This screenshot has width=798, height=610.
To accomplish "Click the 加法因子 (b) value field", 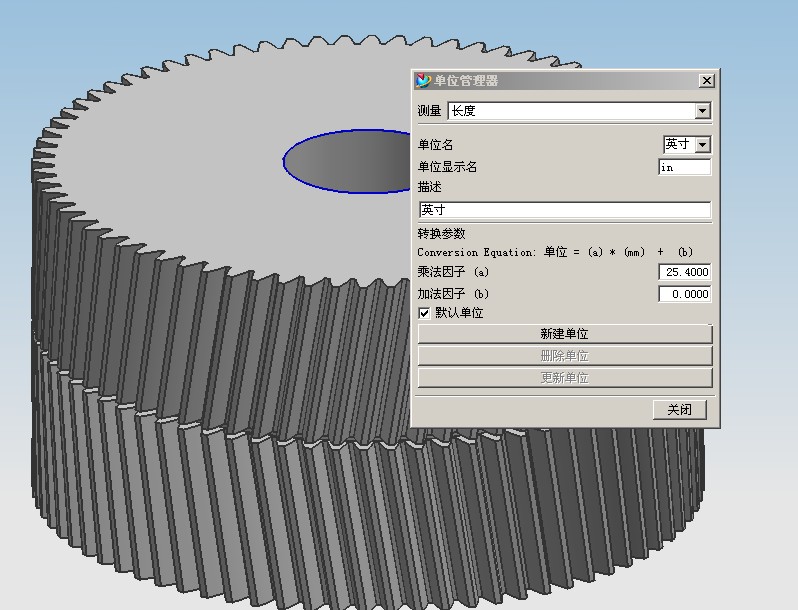I will coord(685,294).
